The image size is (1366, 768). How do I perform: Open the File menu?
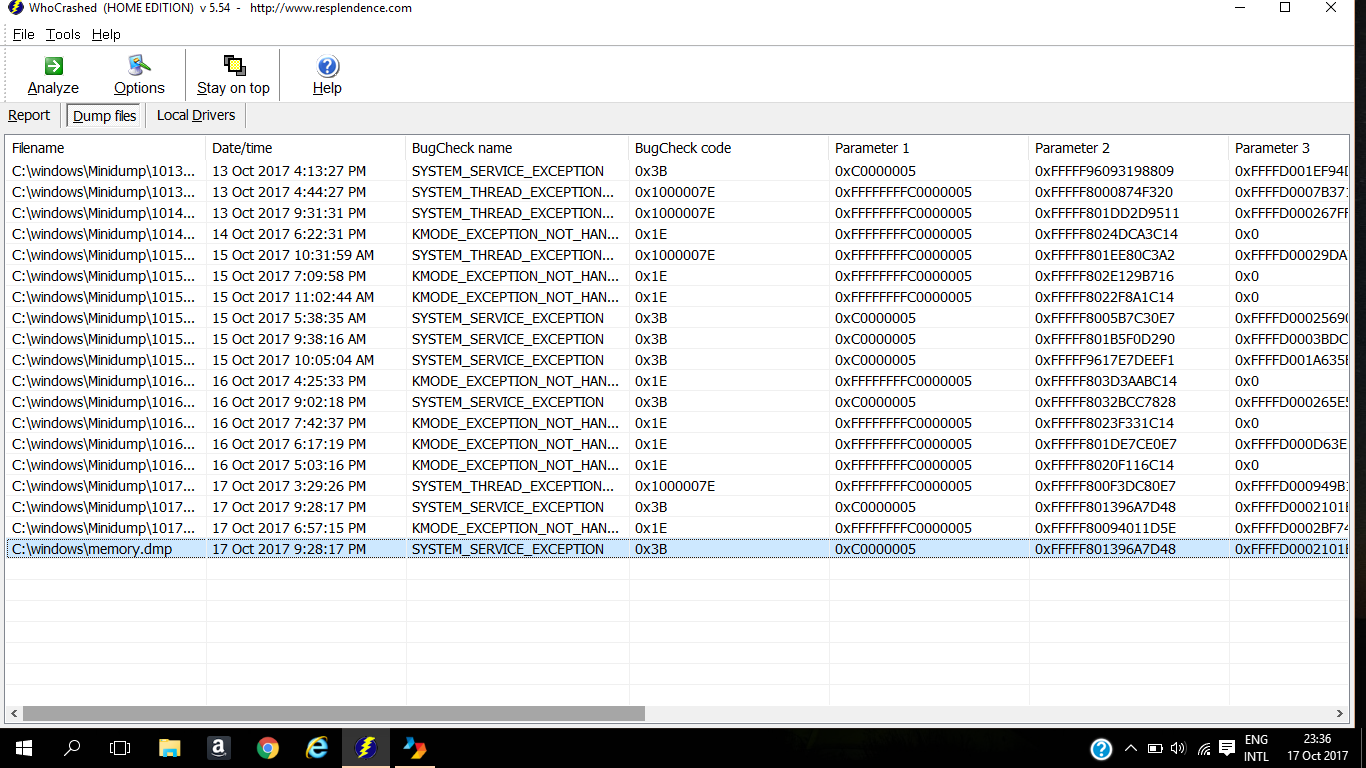[x=23, y=34]
